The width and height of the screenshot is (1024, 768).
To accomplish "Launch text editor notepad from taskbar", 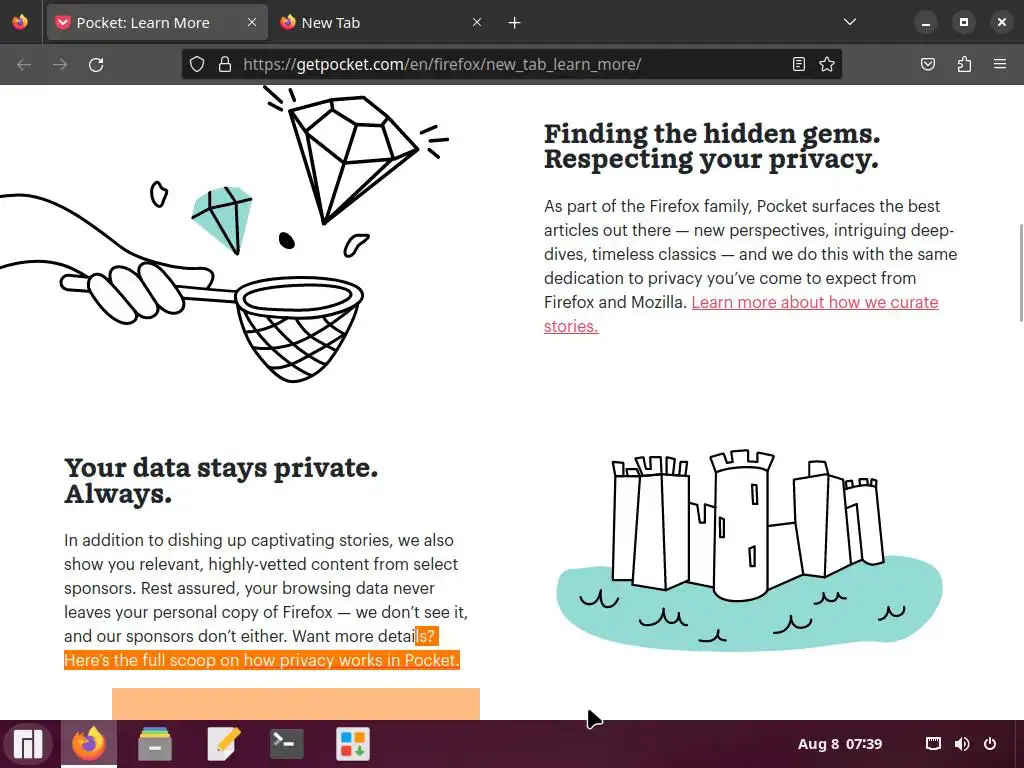I will pyautogui.click(x=223, y=744).
